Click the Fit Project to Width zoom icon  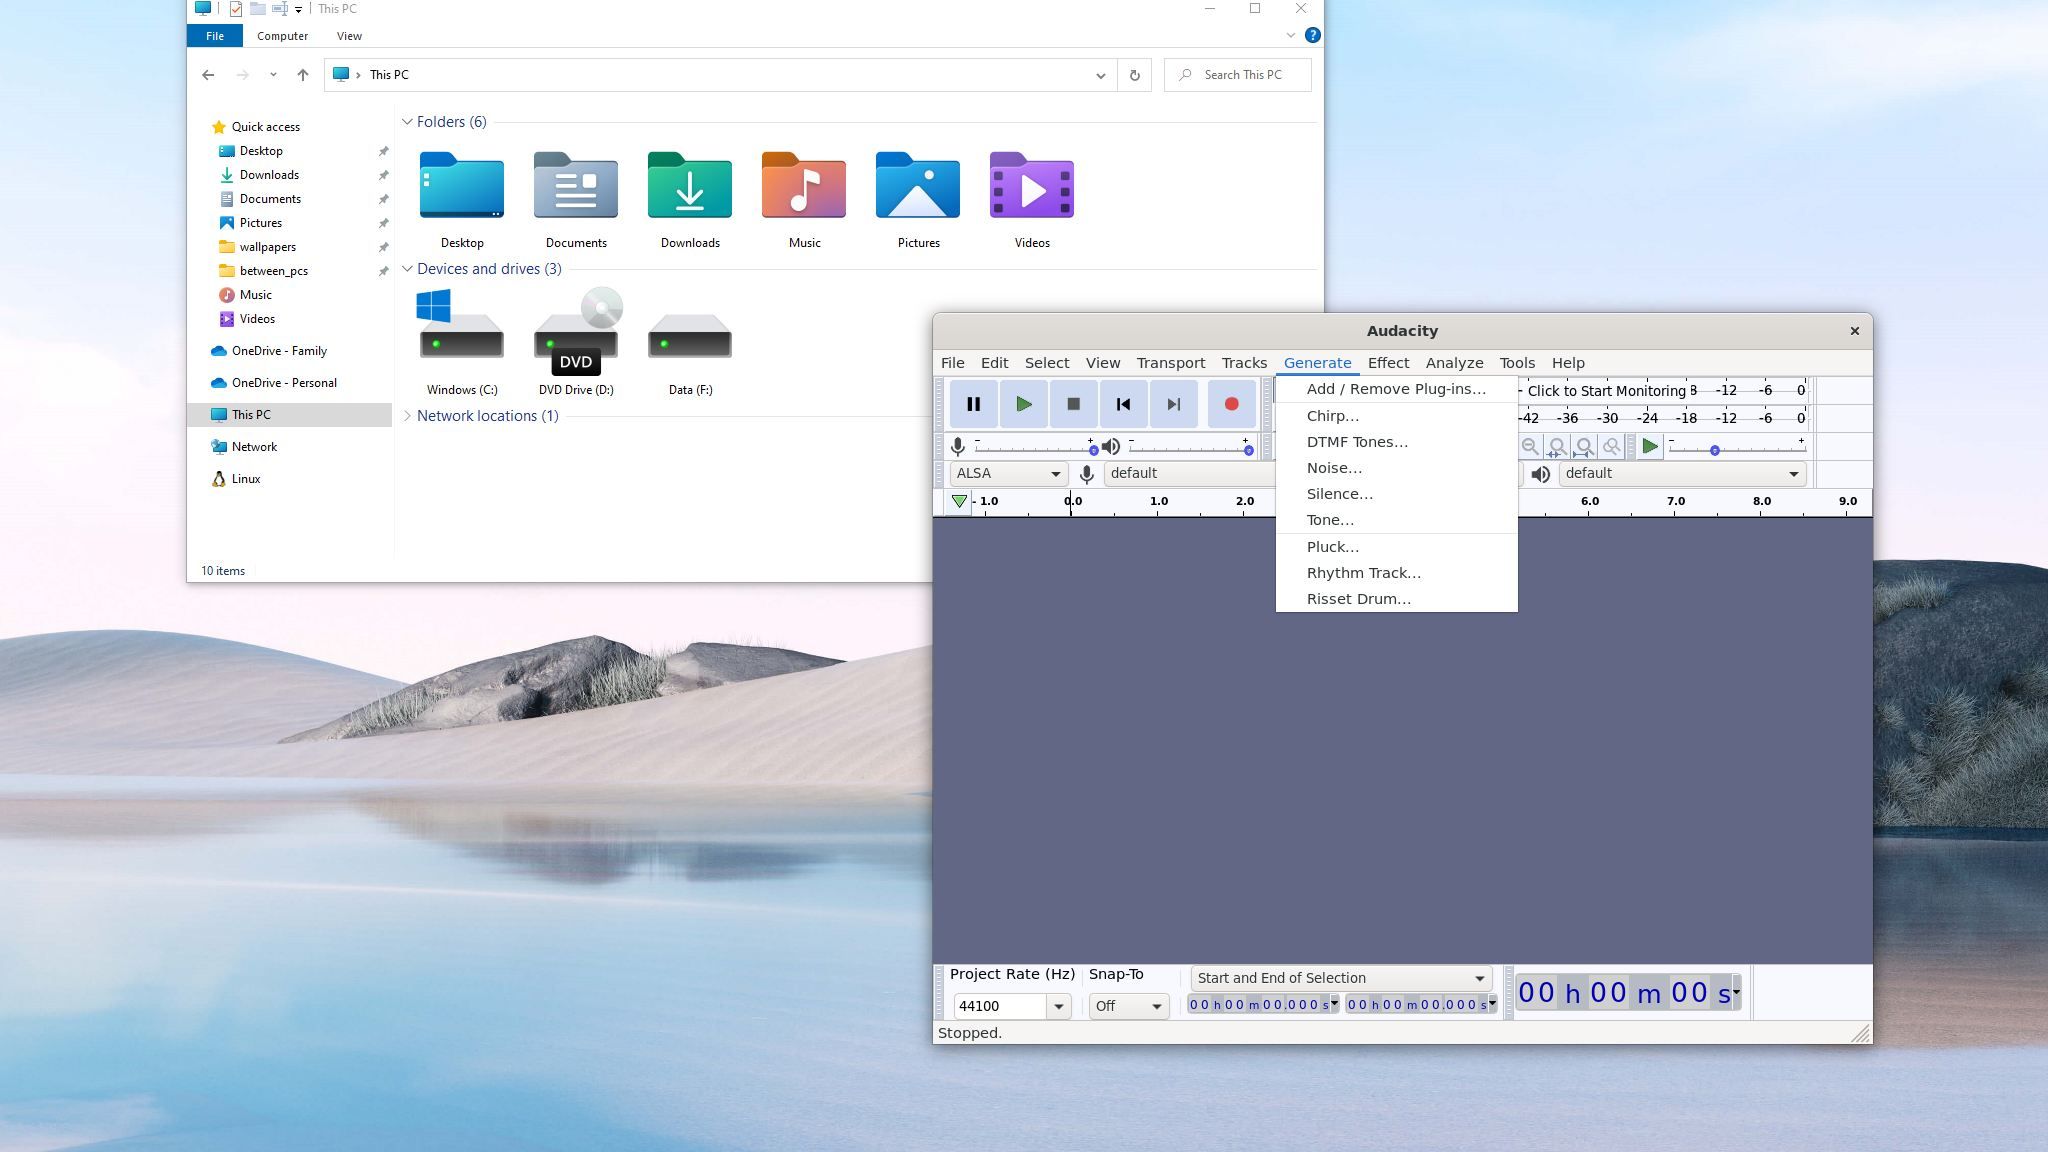[1584, 447]
